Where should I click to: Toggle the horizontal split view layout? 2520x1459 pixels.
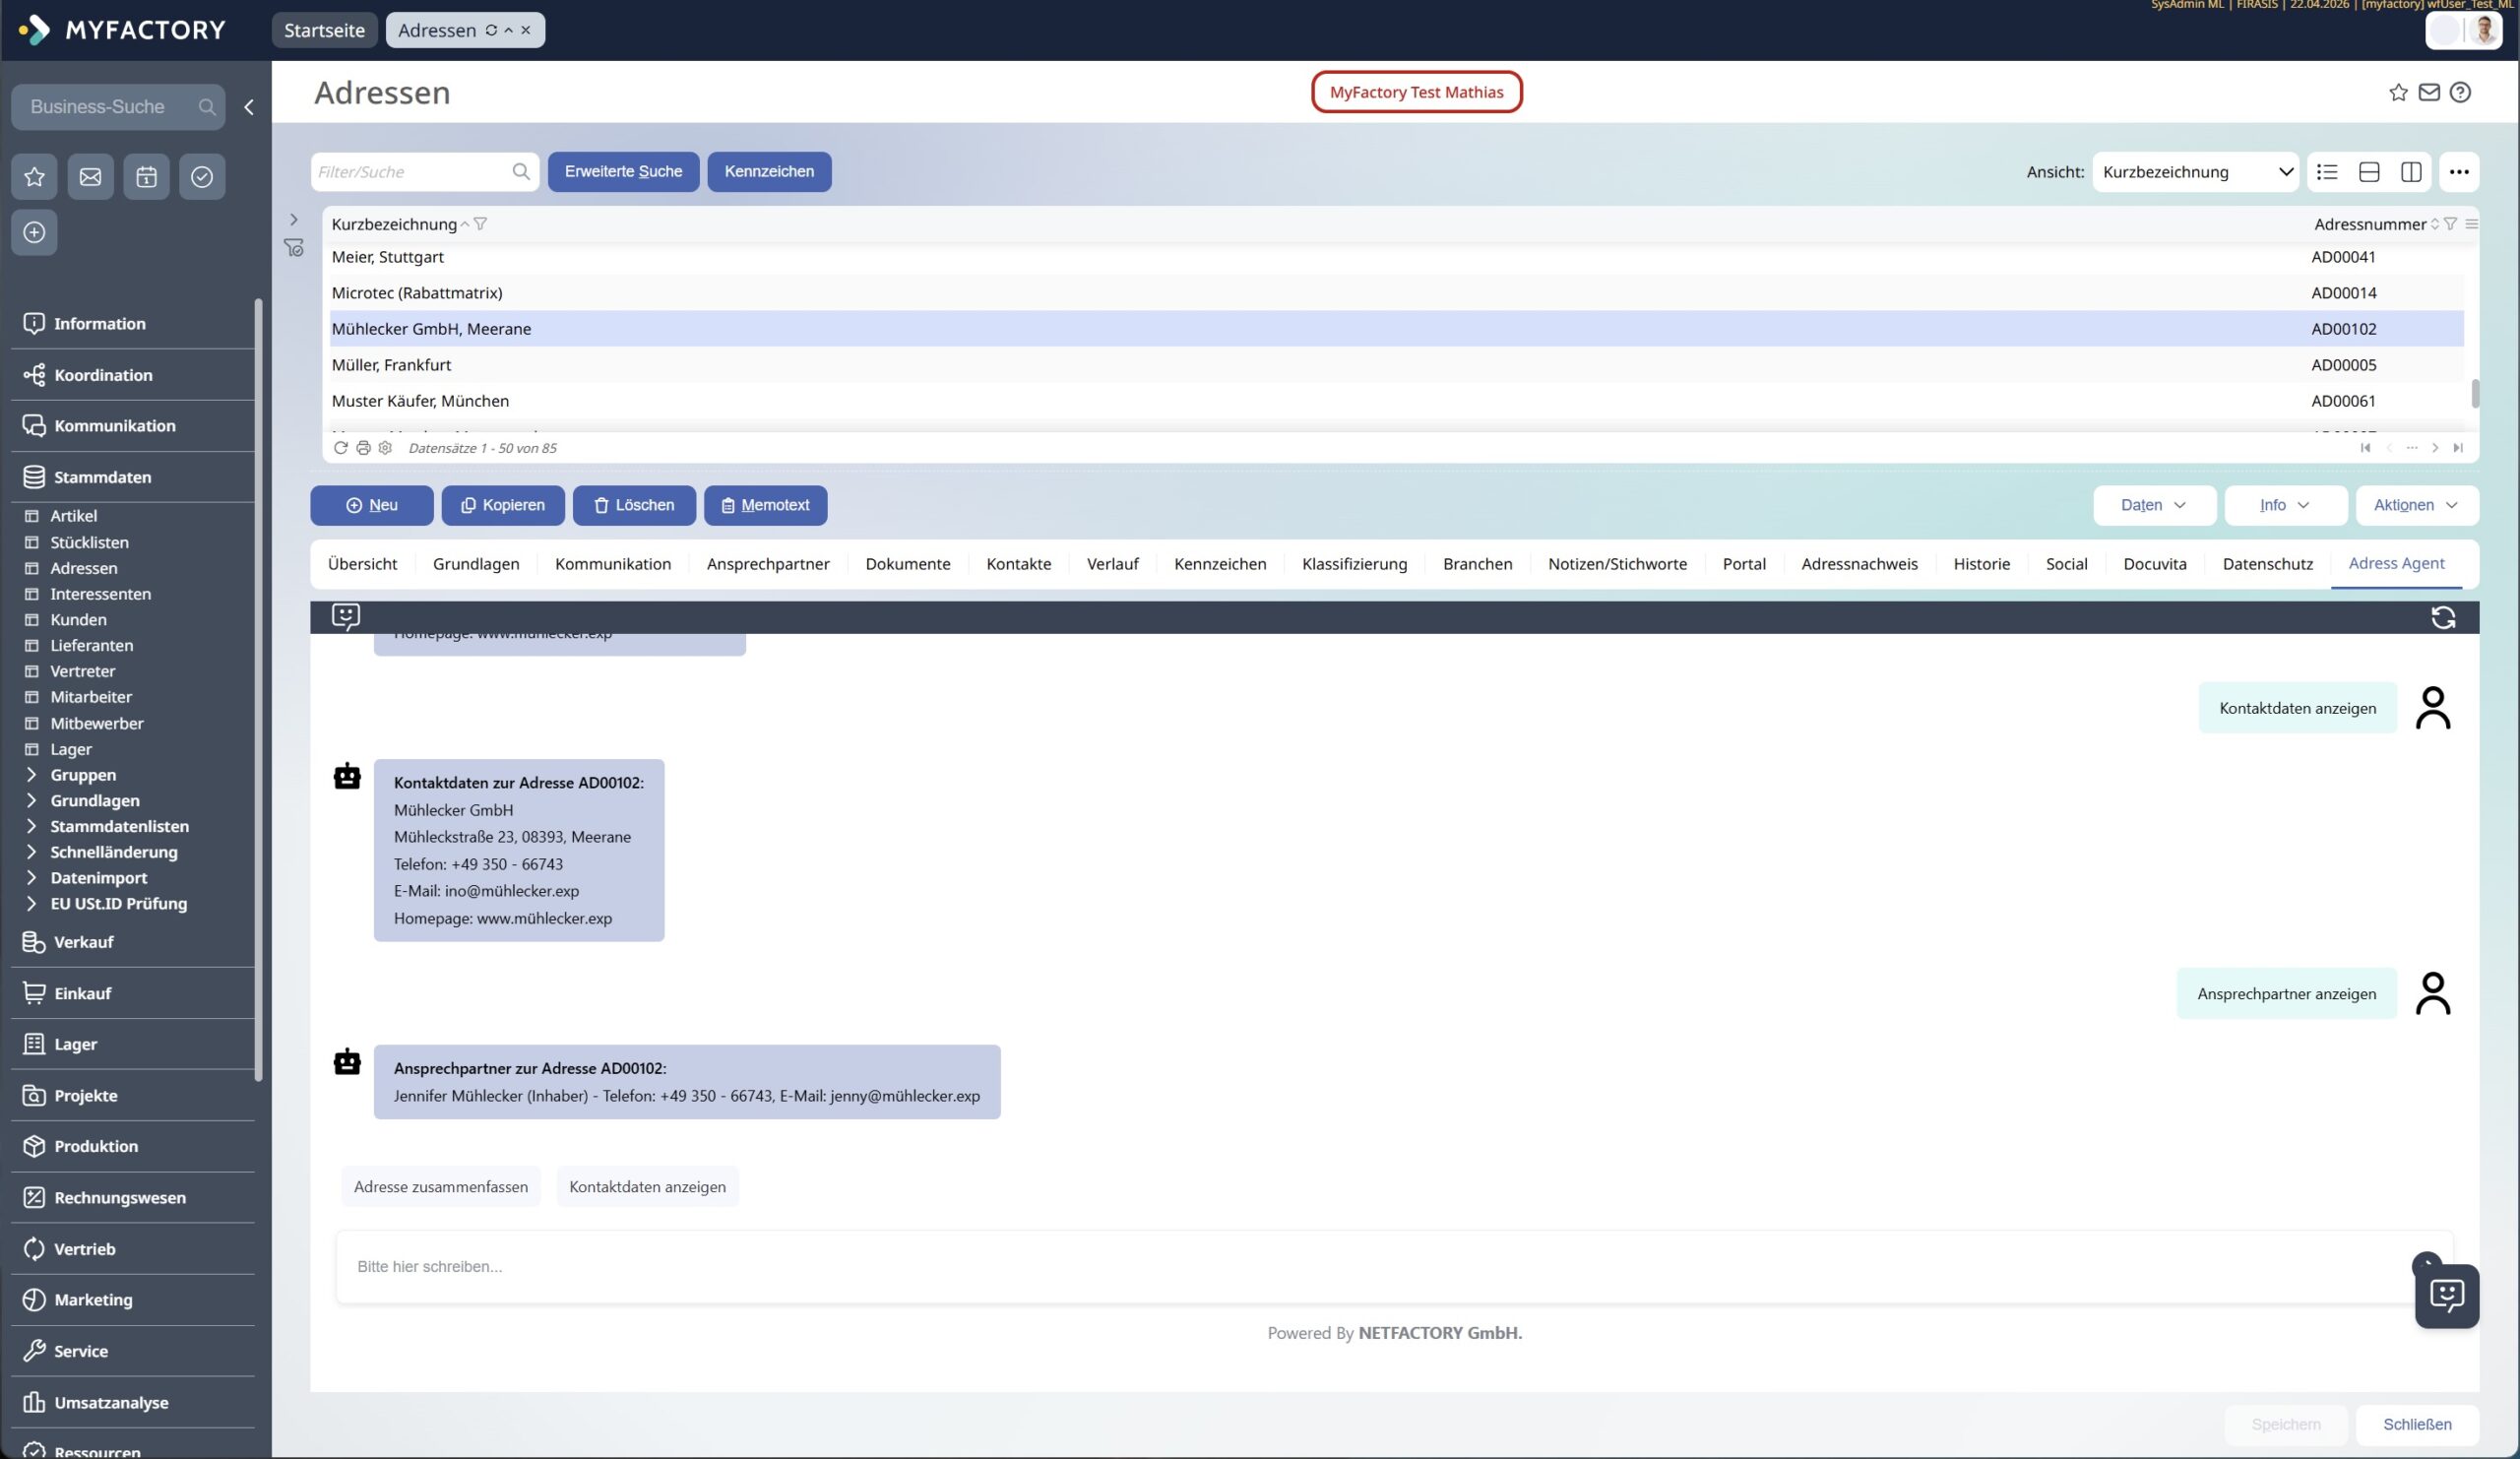(x=2369, y=172)
